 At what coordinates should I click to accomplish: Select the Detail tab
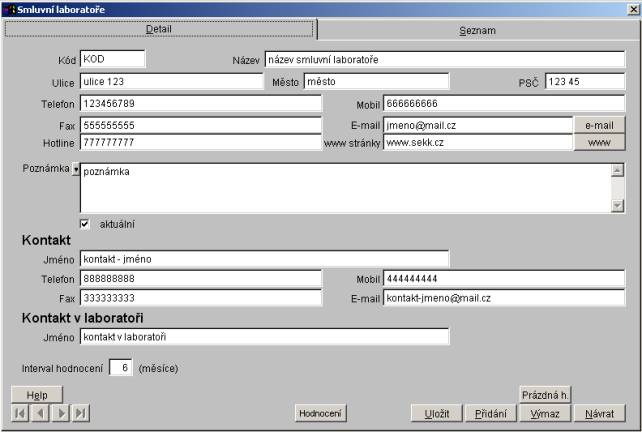[x=159, y=29]
